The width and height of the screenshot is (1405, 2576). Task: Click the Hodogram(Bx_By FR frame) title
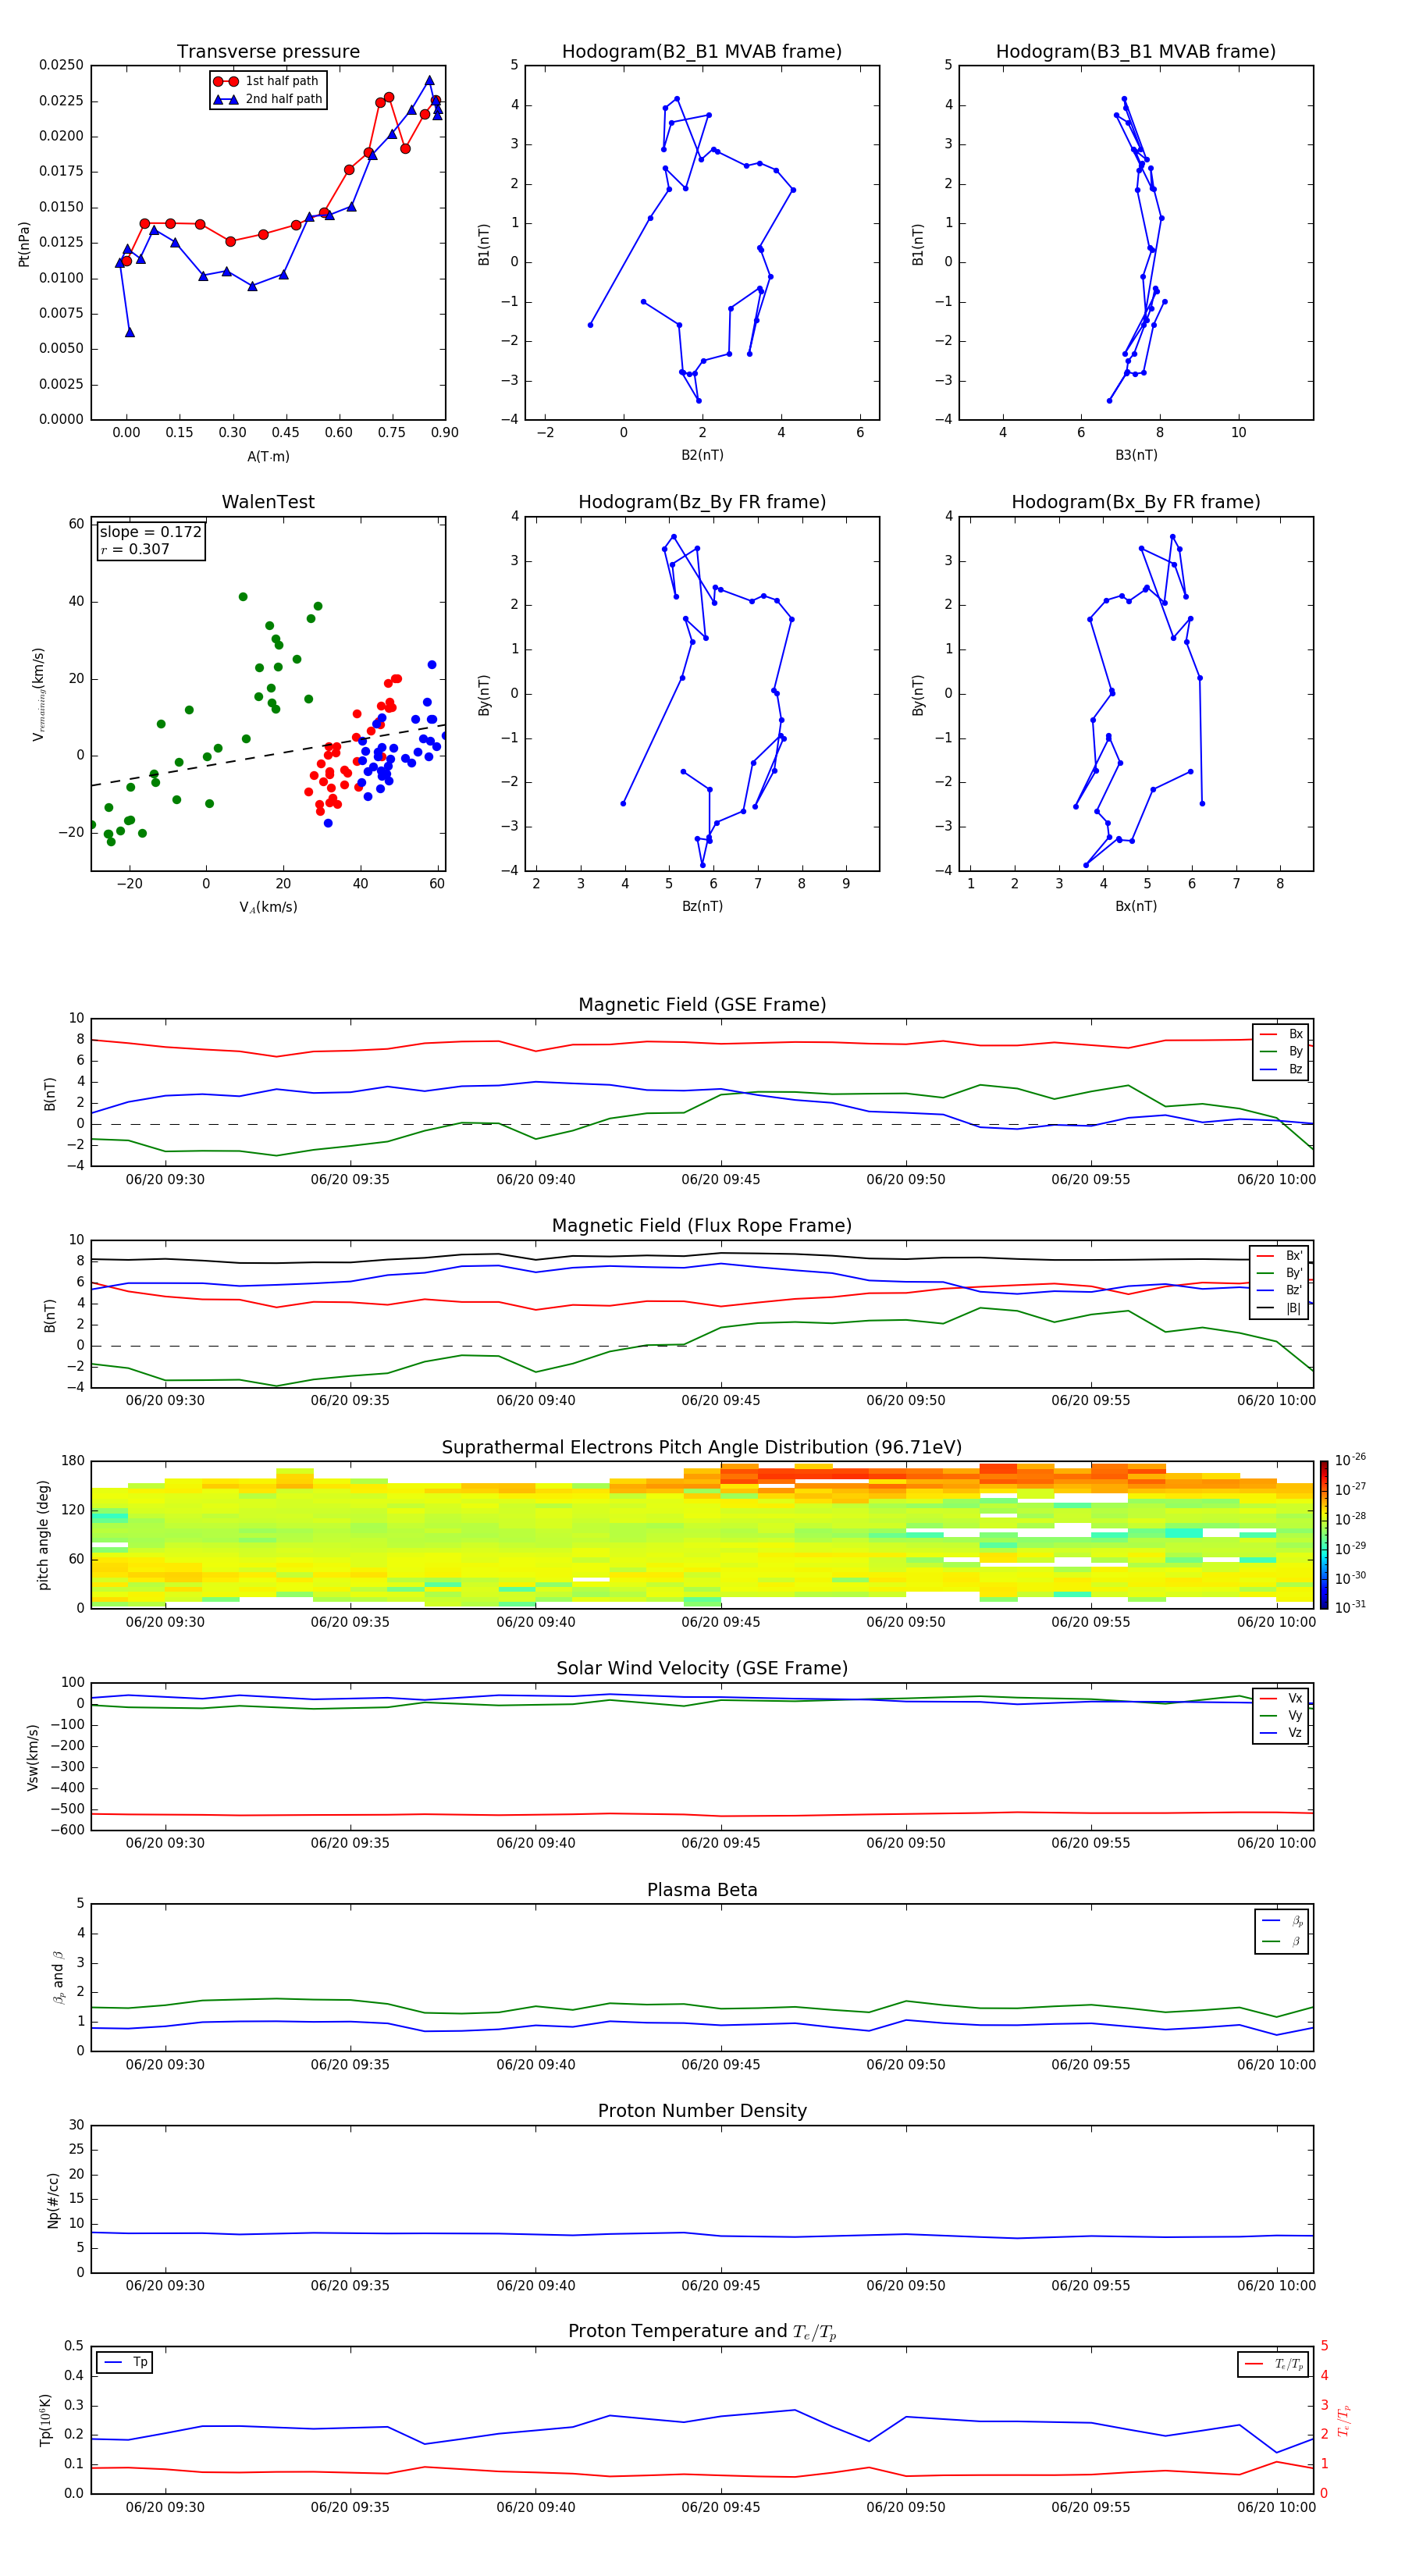1136,502
